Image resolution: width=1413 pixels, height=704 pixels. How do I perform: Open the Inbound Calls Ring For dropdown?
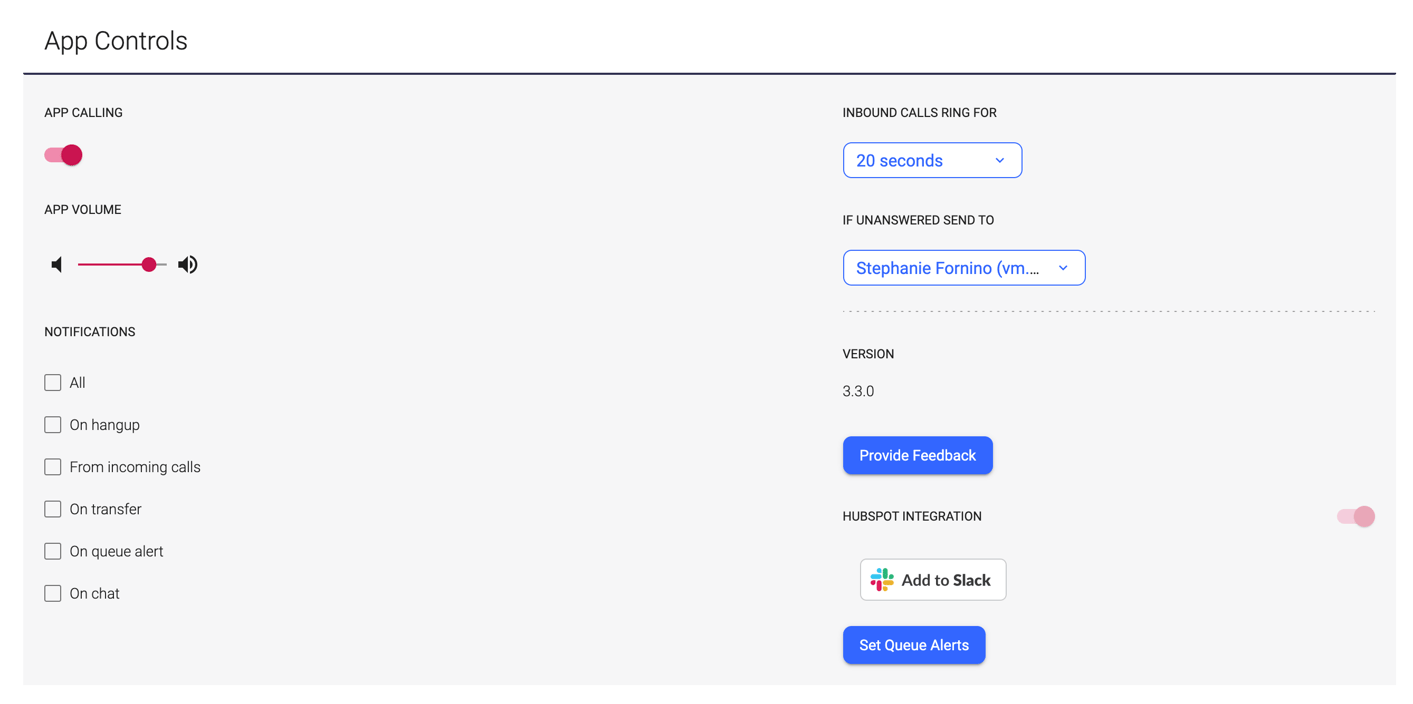932,160
